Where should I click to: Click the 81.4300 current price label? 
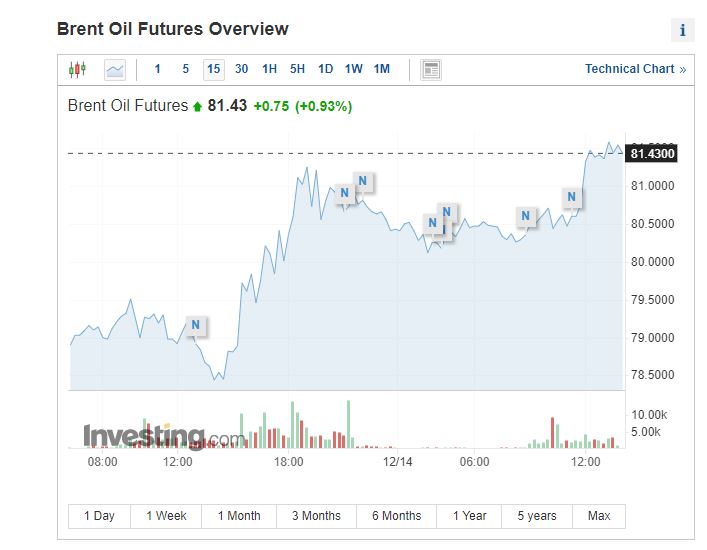tap(653, 153)
